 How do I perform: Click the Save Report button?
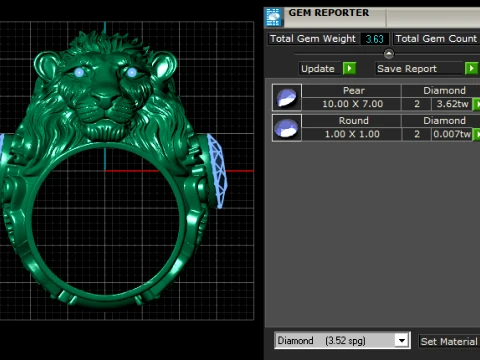[x=419, y=68]
